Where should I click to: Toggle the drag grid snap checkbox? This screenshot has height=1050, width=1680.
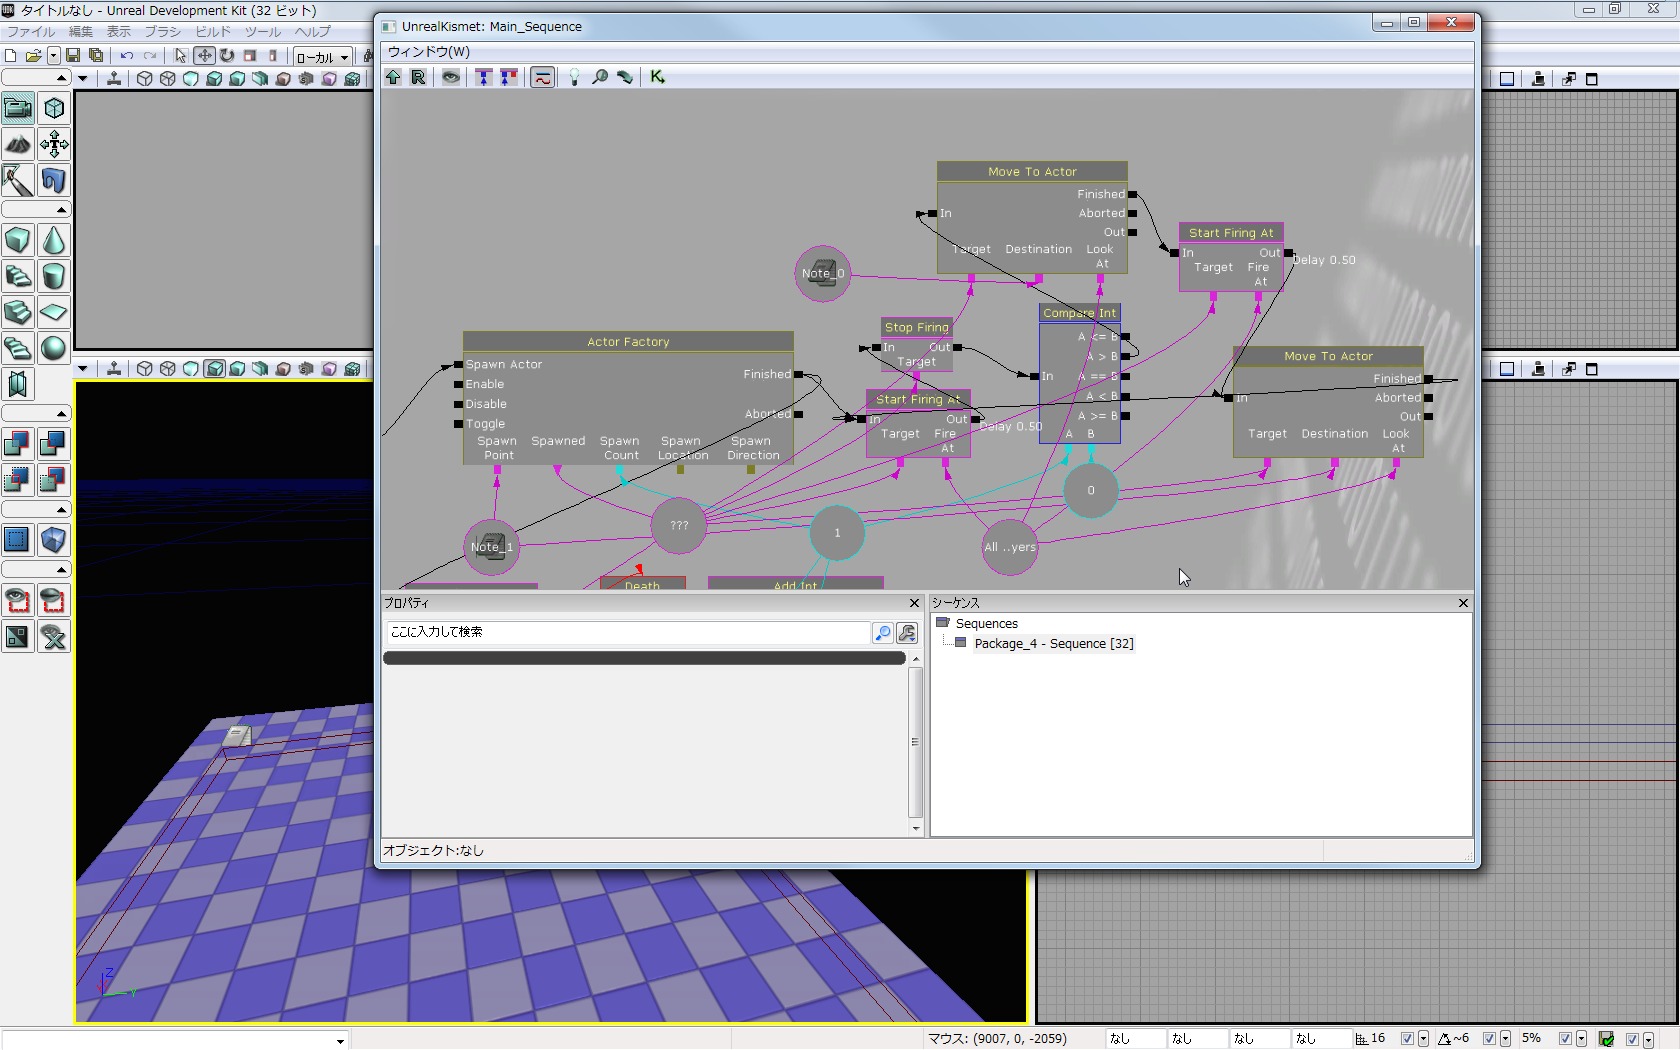point(1407,1039)
